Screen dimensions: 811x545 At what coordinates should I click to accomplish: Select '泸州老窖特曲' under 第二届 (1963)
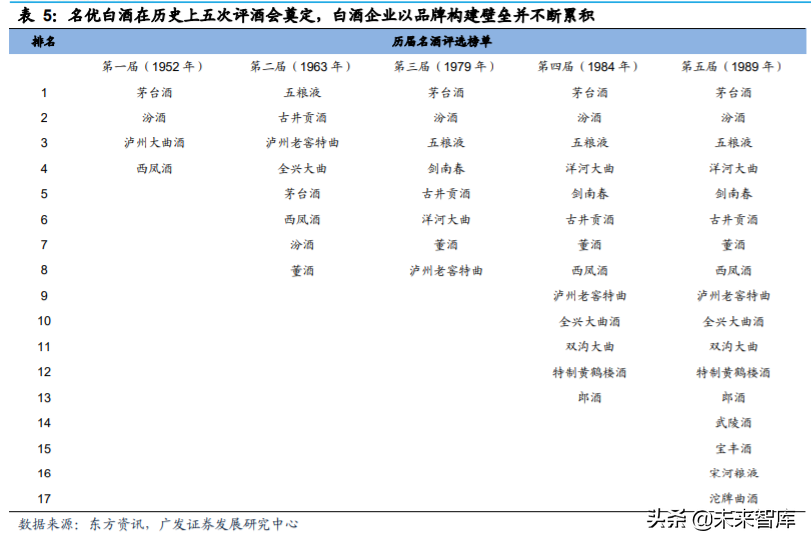[x=302, y=143]
